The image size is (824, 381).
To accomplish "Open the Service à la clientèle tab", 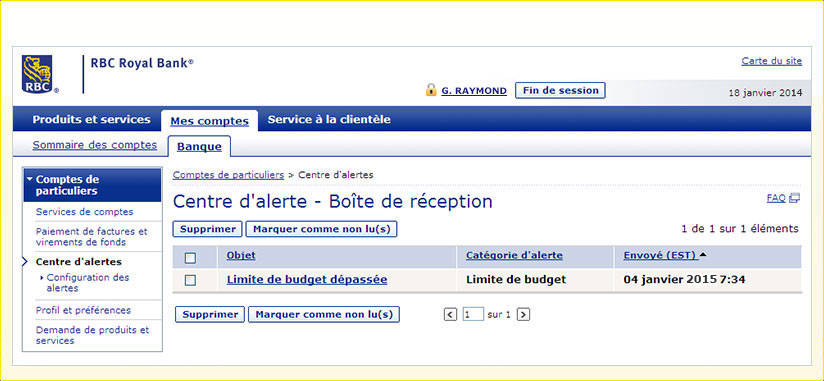I will coord(329,119).
